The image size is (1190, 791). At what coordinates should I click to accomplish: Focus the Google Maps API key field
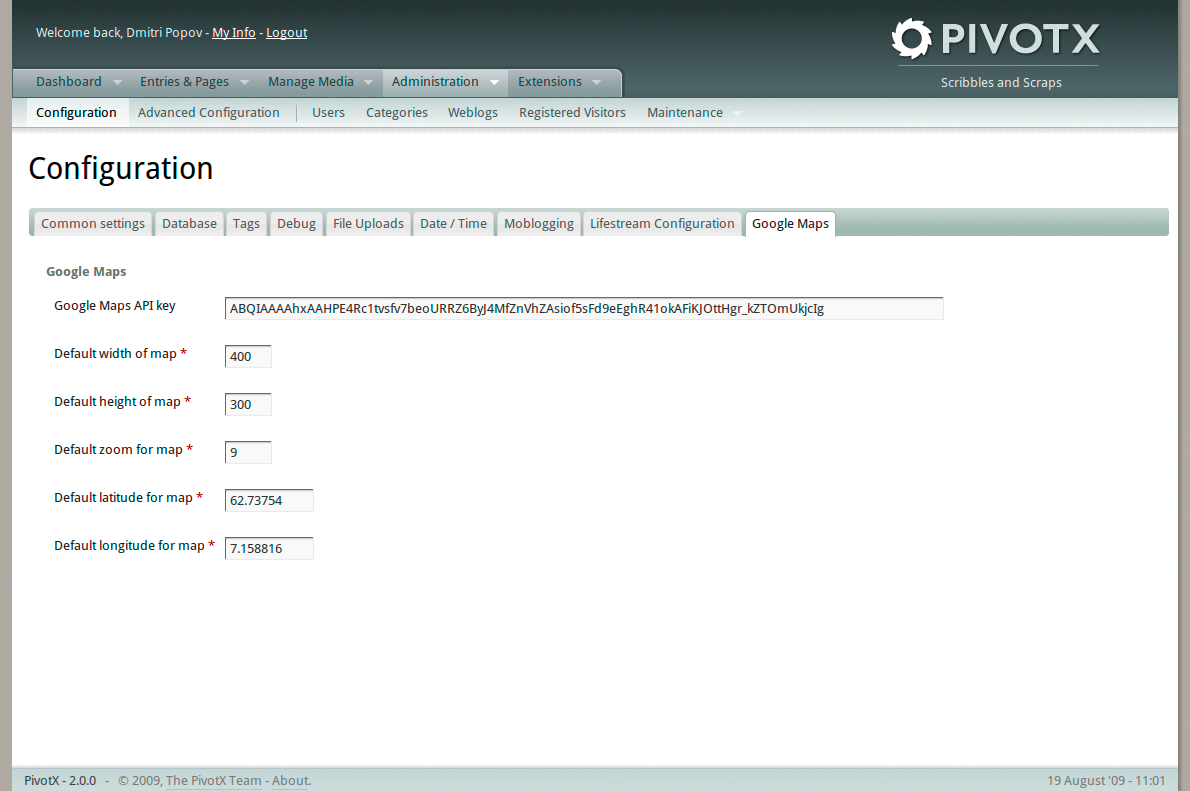click(584, 308)
